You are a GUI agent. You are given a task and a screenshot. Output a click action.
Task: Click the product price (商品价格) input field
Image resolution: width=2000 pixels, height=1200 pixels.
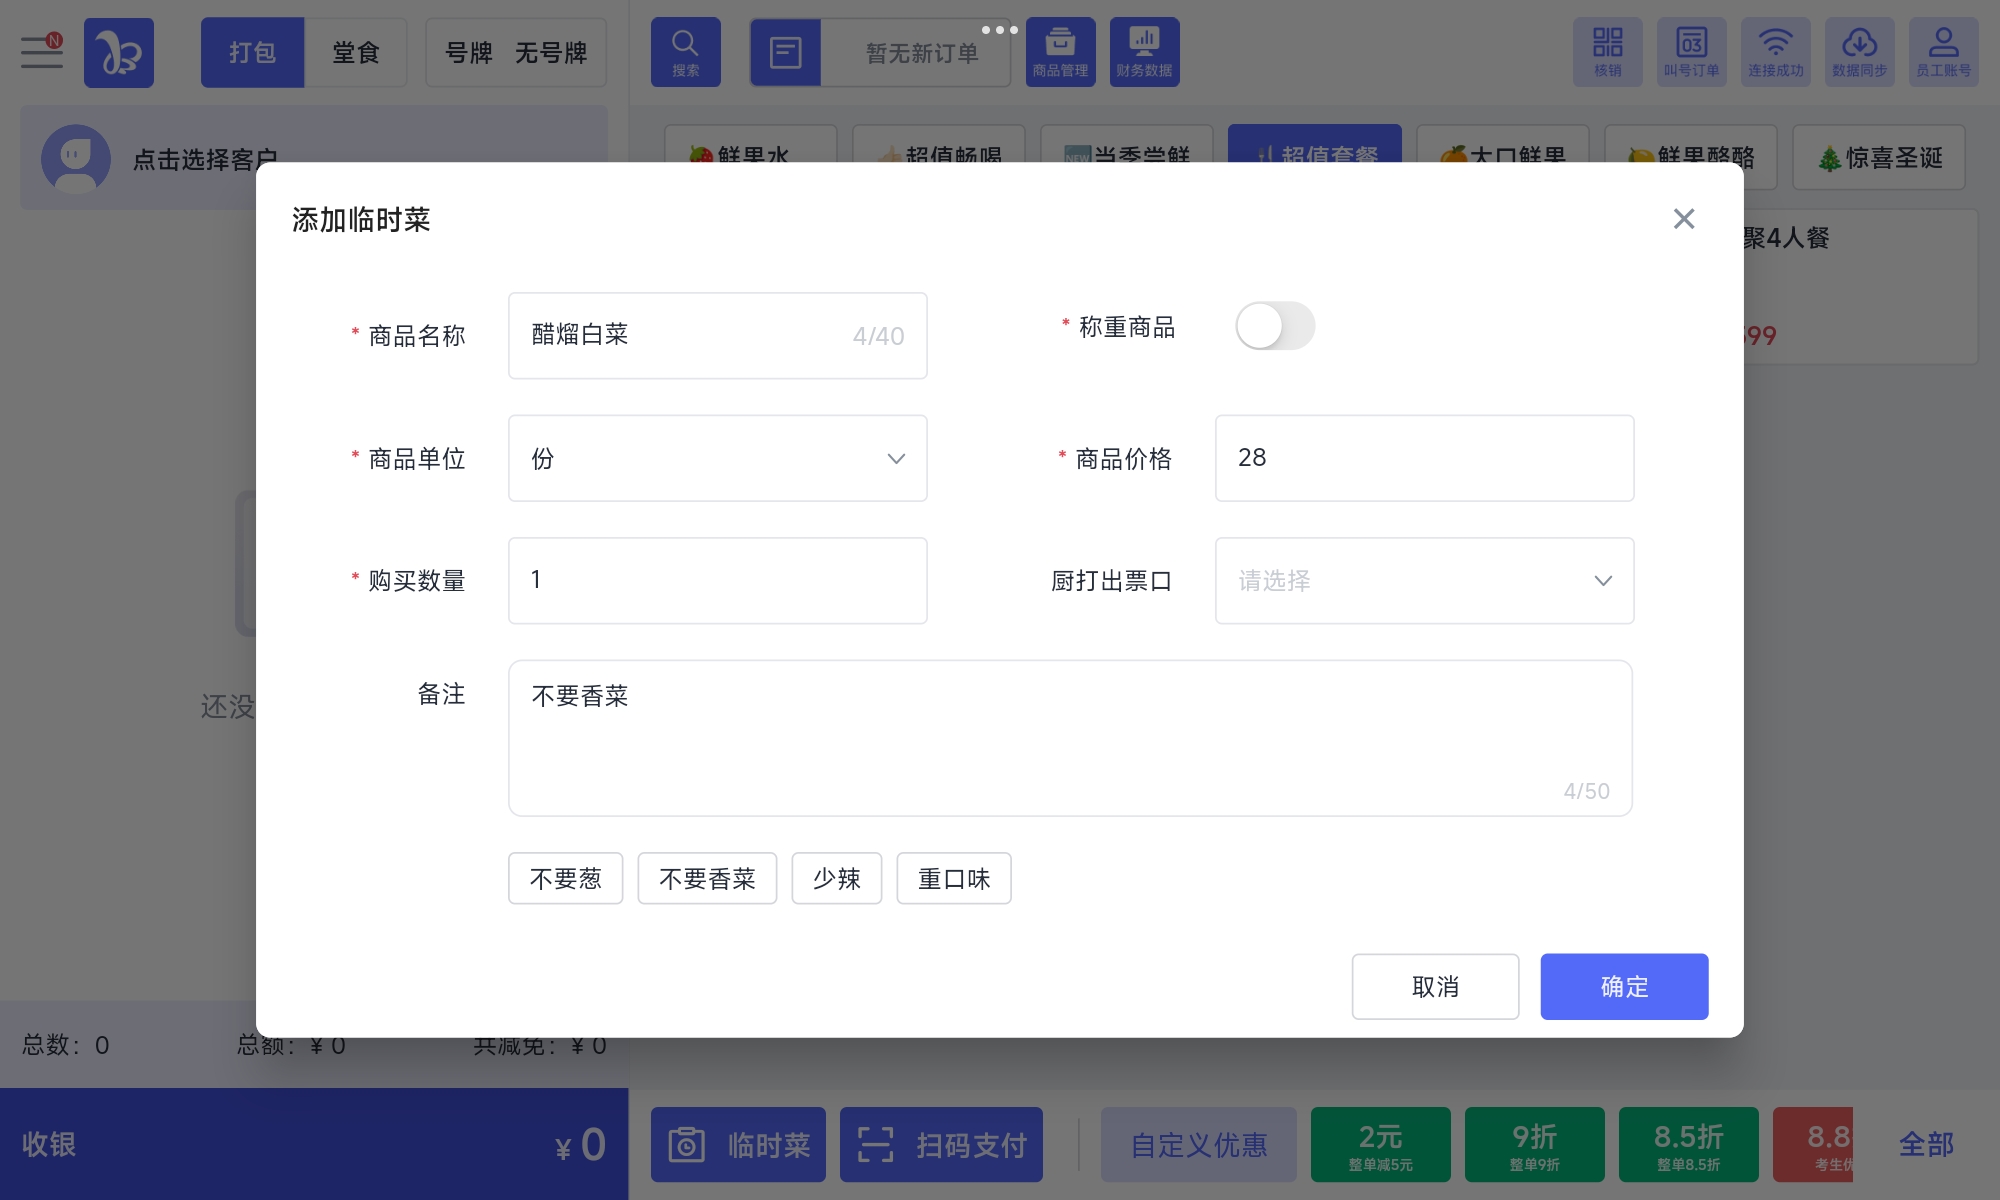(x=1424, y=458)
